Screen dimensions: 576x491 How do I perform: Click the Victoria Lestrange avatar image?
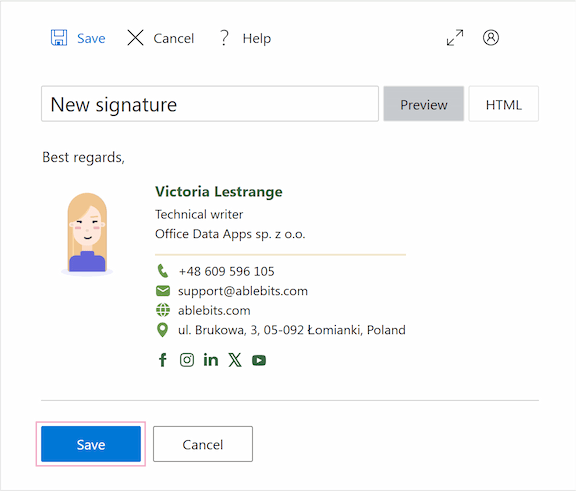tap(87, 234)
